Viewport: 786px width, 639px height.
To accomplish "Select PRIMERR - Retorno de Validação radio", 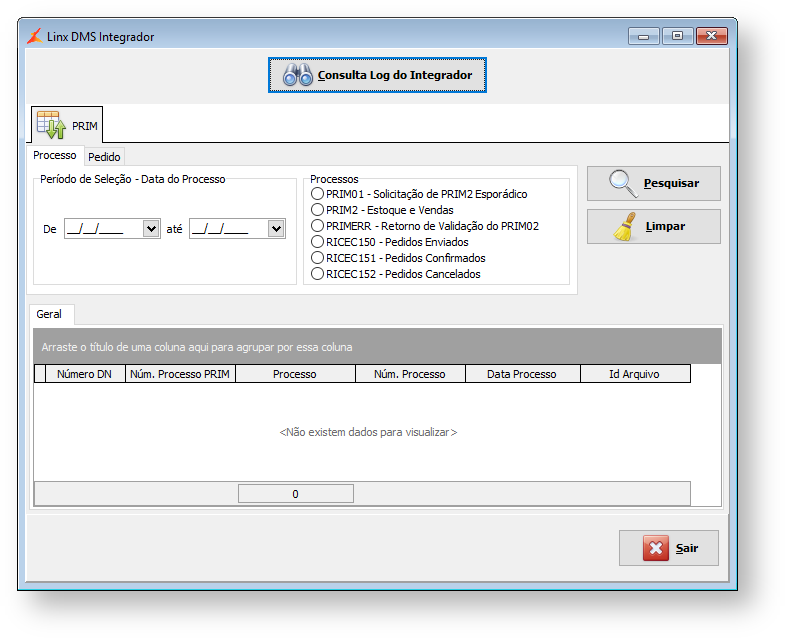I will point(317,226).
